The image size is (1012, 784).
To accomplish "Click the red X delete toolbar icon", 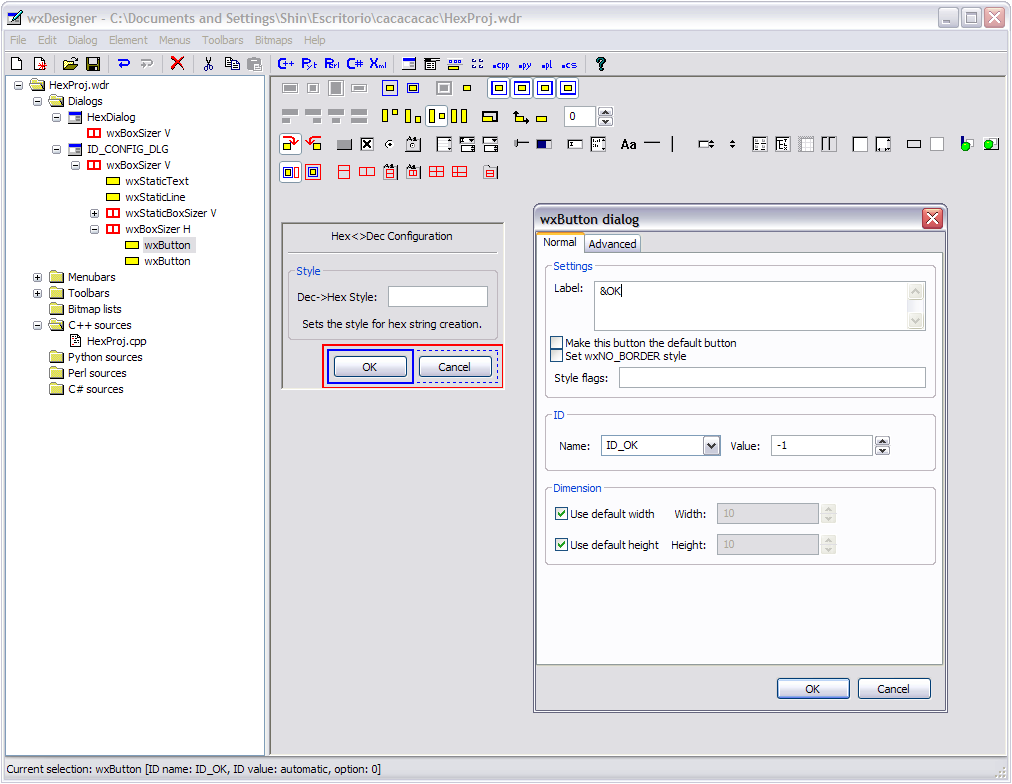I will coord(177,63).
